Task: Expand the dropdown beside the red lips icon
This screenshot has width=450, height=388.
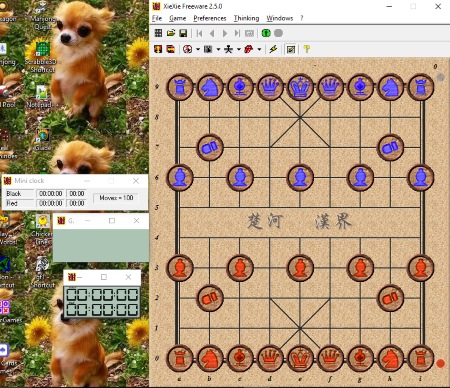Action: click(x=259, y=49)
